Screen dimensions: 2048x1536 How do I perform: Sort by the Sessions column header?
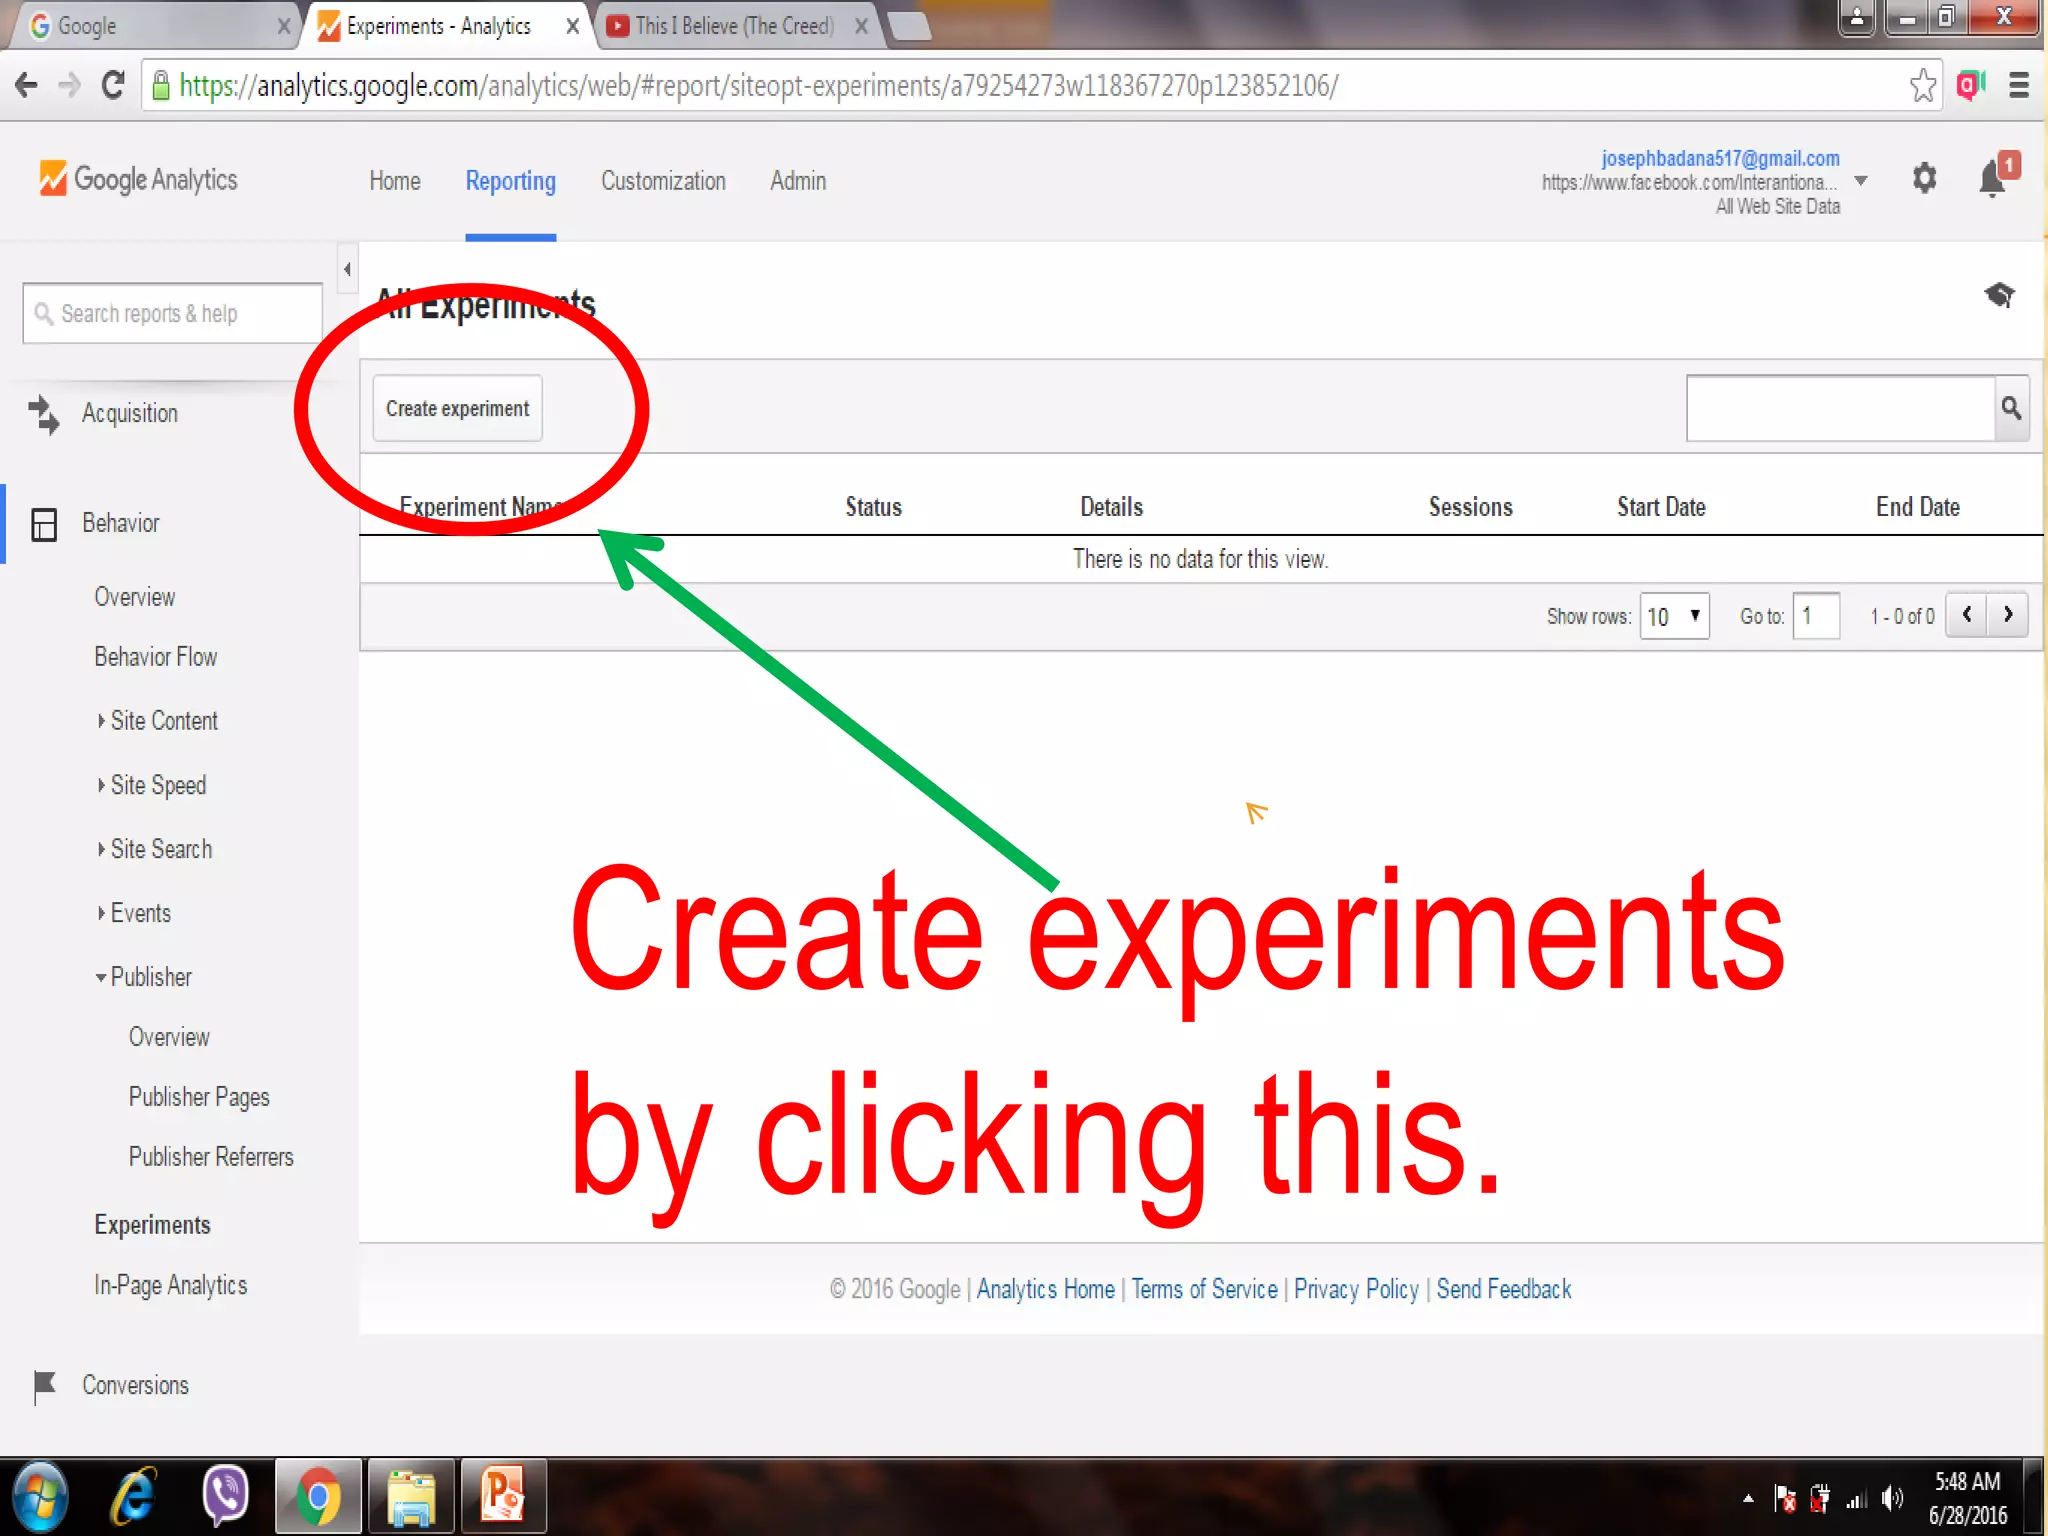point(1470,507)
